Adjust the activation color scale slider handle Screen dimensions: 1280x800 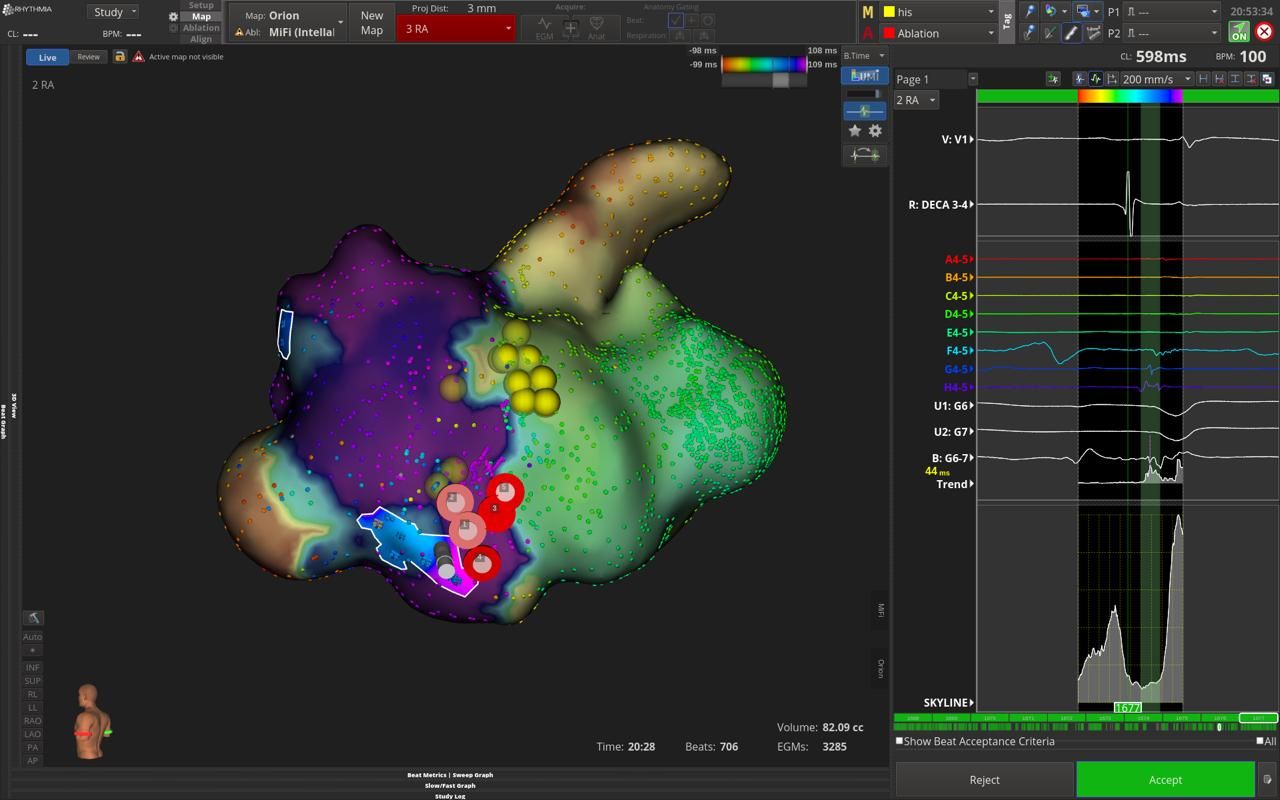780,80
